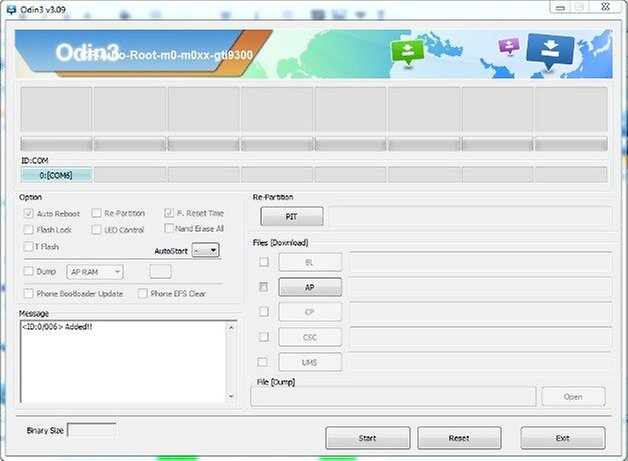Image resolution: width=628 pixels, height=461 pixels.
Task: Click the UMS file button
Action: tap(310, 362)
